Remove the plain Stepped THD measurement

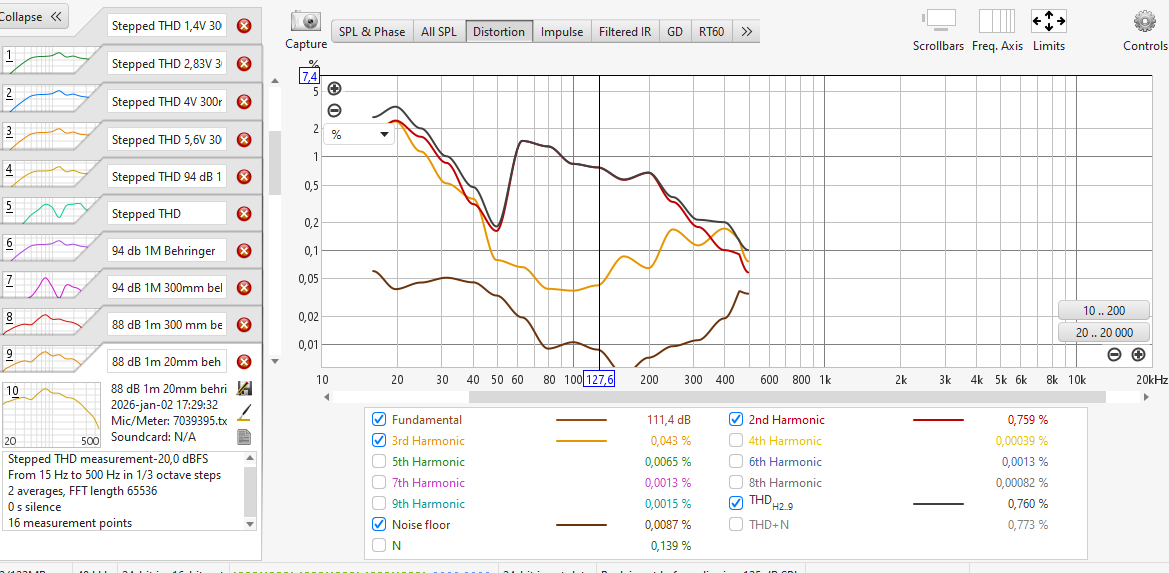(x=243, y=214)
